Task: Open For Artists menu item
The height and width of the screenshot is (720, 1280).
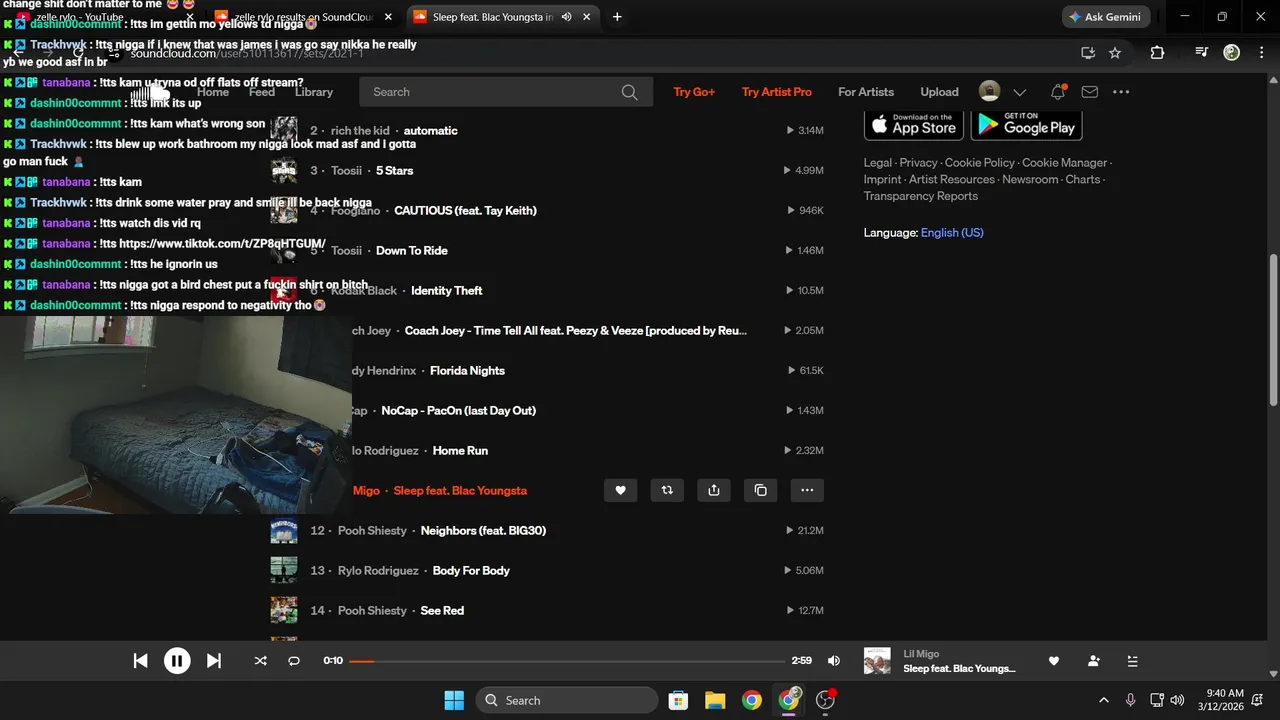Action: coord(866,92)
